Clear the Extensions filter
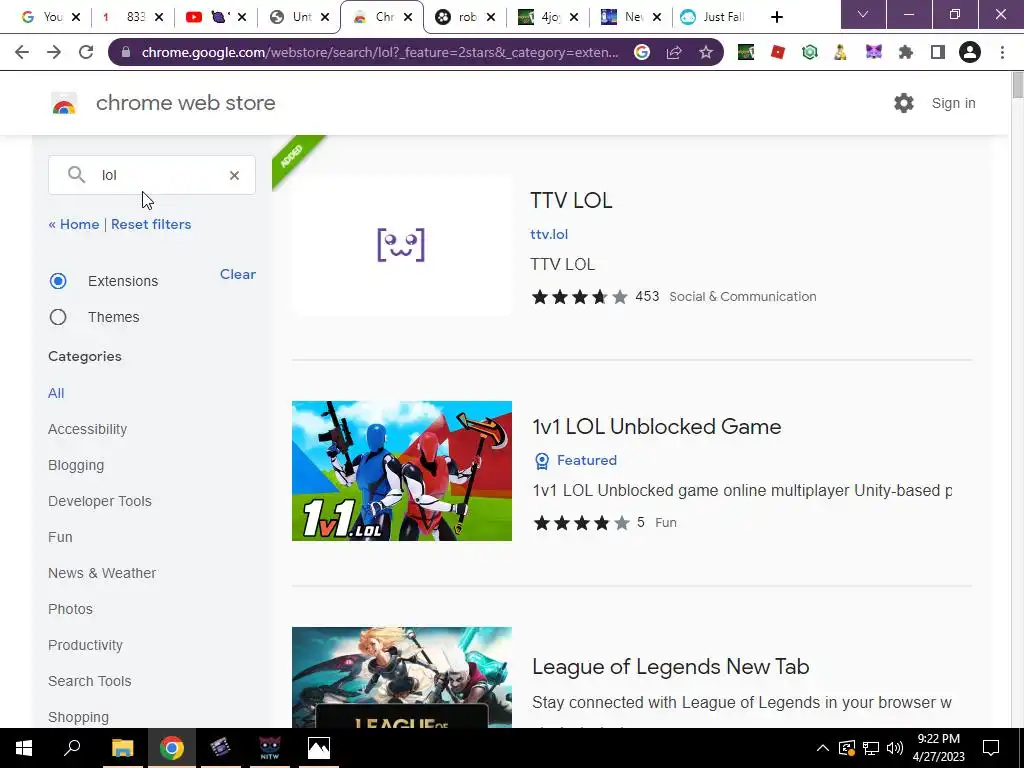1024x768 pixels. point(238,274)
